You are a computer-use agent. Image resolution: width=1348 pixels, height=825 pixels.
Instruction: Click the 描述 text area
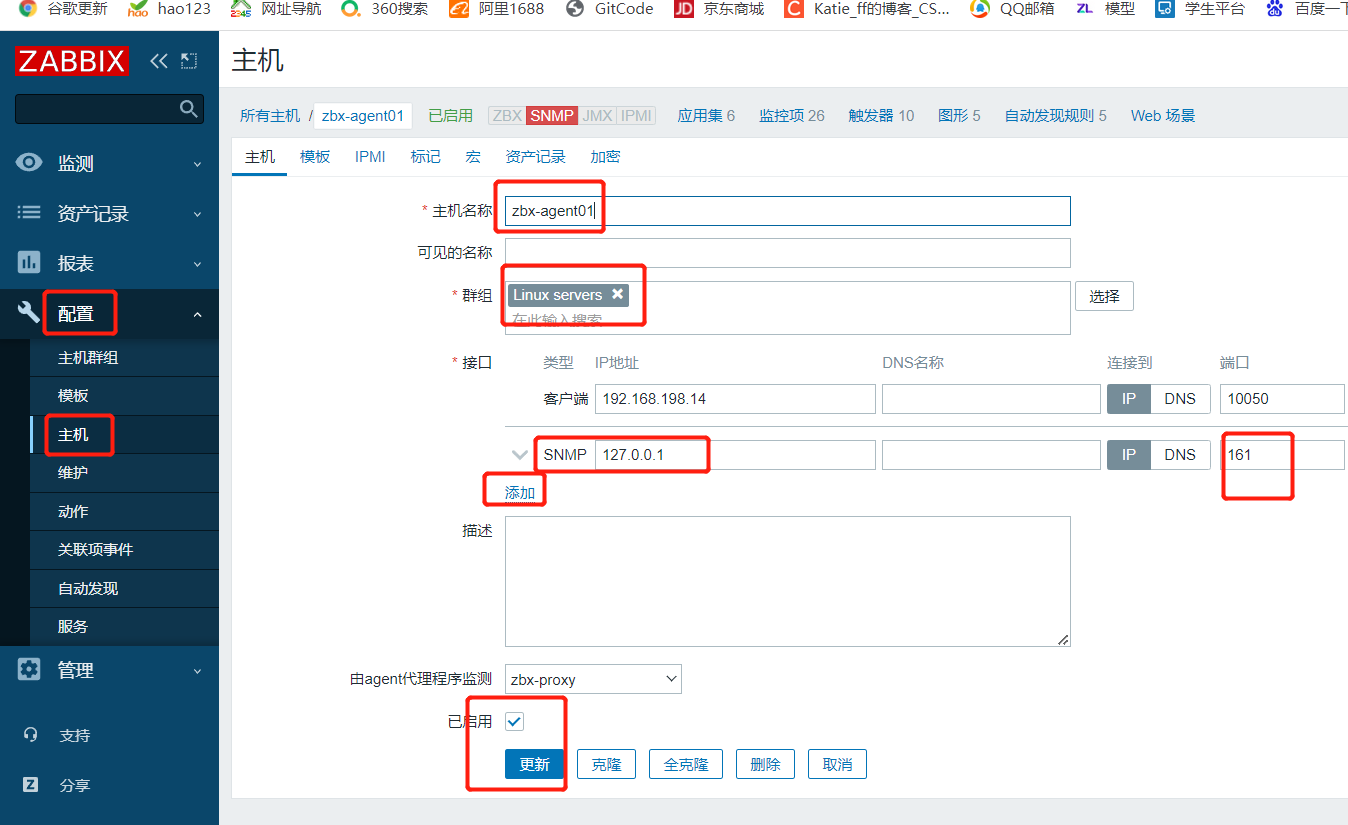788,581
